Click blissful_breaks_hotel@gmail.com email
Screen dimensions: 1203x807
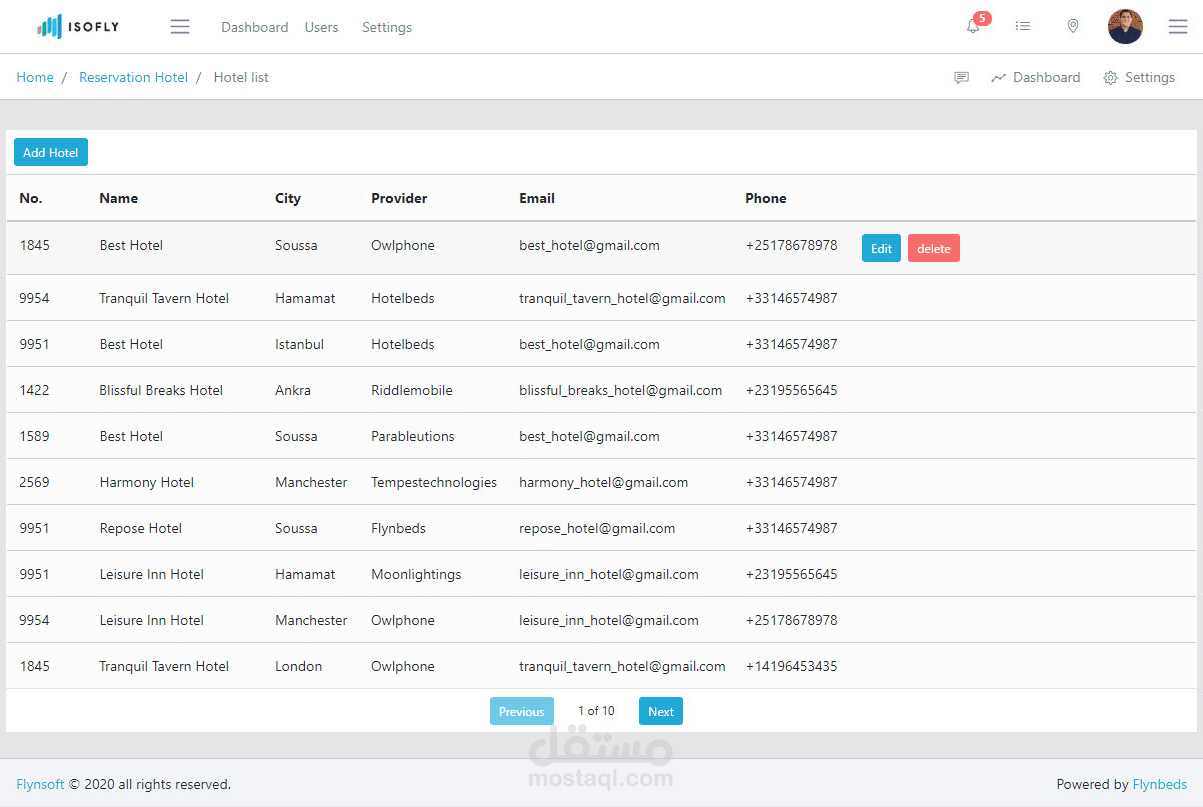click(621, 390)
